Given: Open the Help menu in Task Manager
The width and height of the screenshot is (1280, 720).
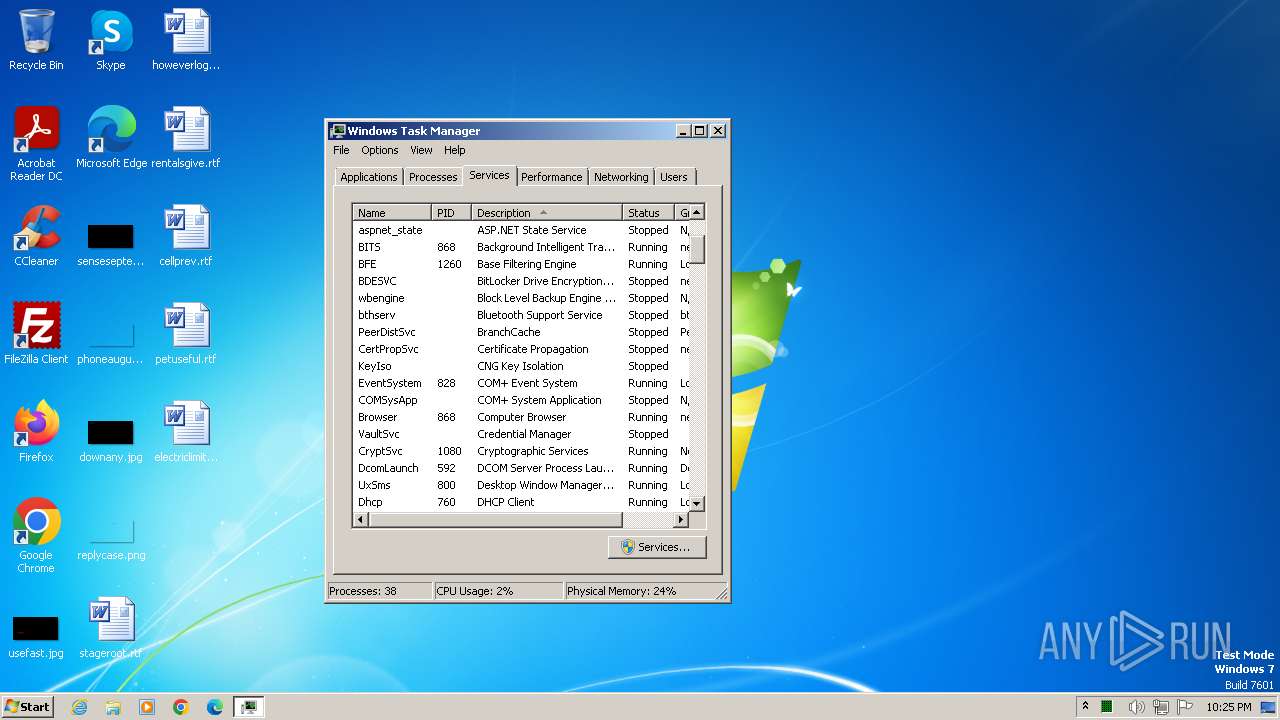Looking at the screenshot, I should (455, 150).
